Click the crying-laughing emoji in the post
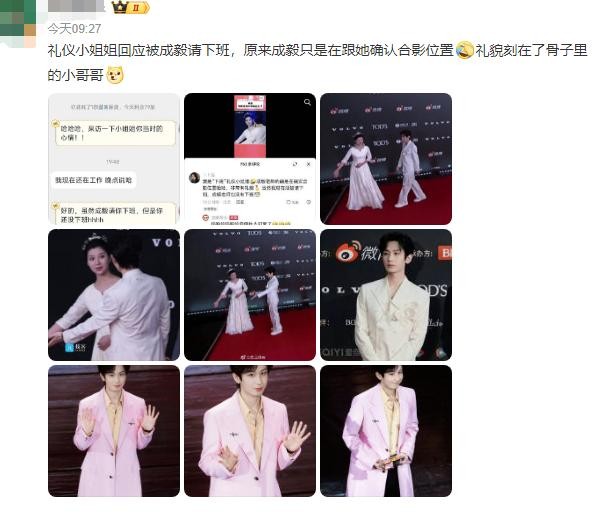Screen dimensions: 596x517 click(x=464, y=51)
